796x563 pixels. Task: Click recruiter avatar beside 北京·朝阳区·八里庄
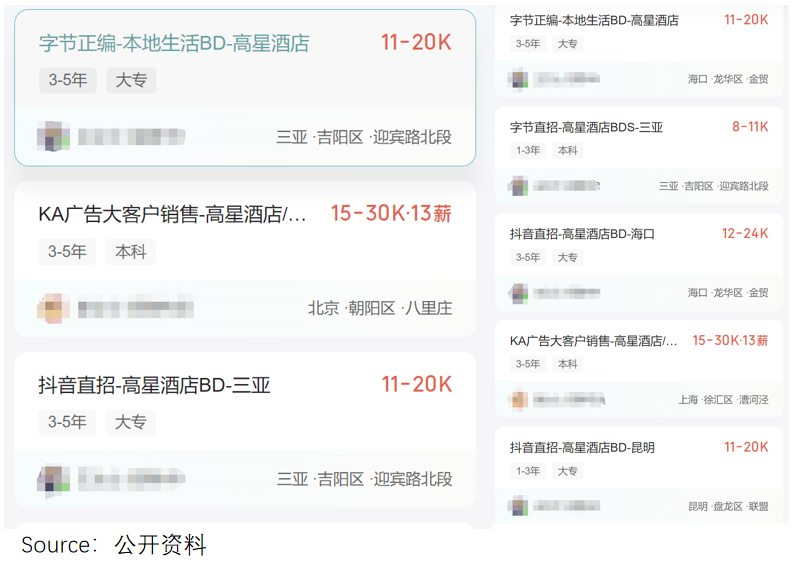coord(53,308)
